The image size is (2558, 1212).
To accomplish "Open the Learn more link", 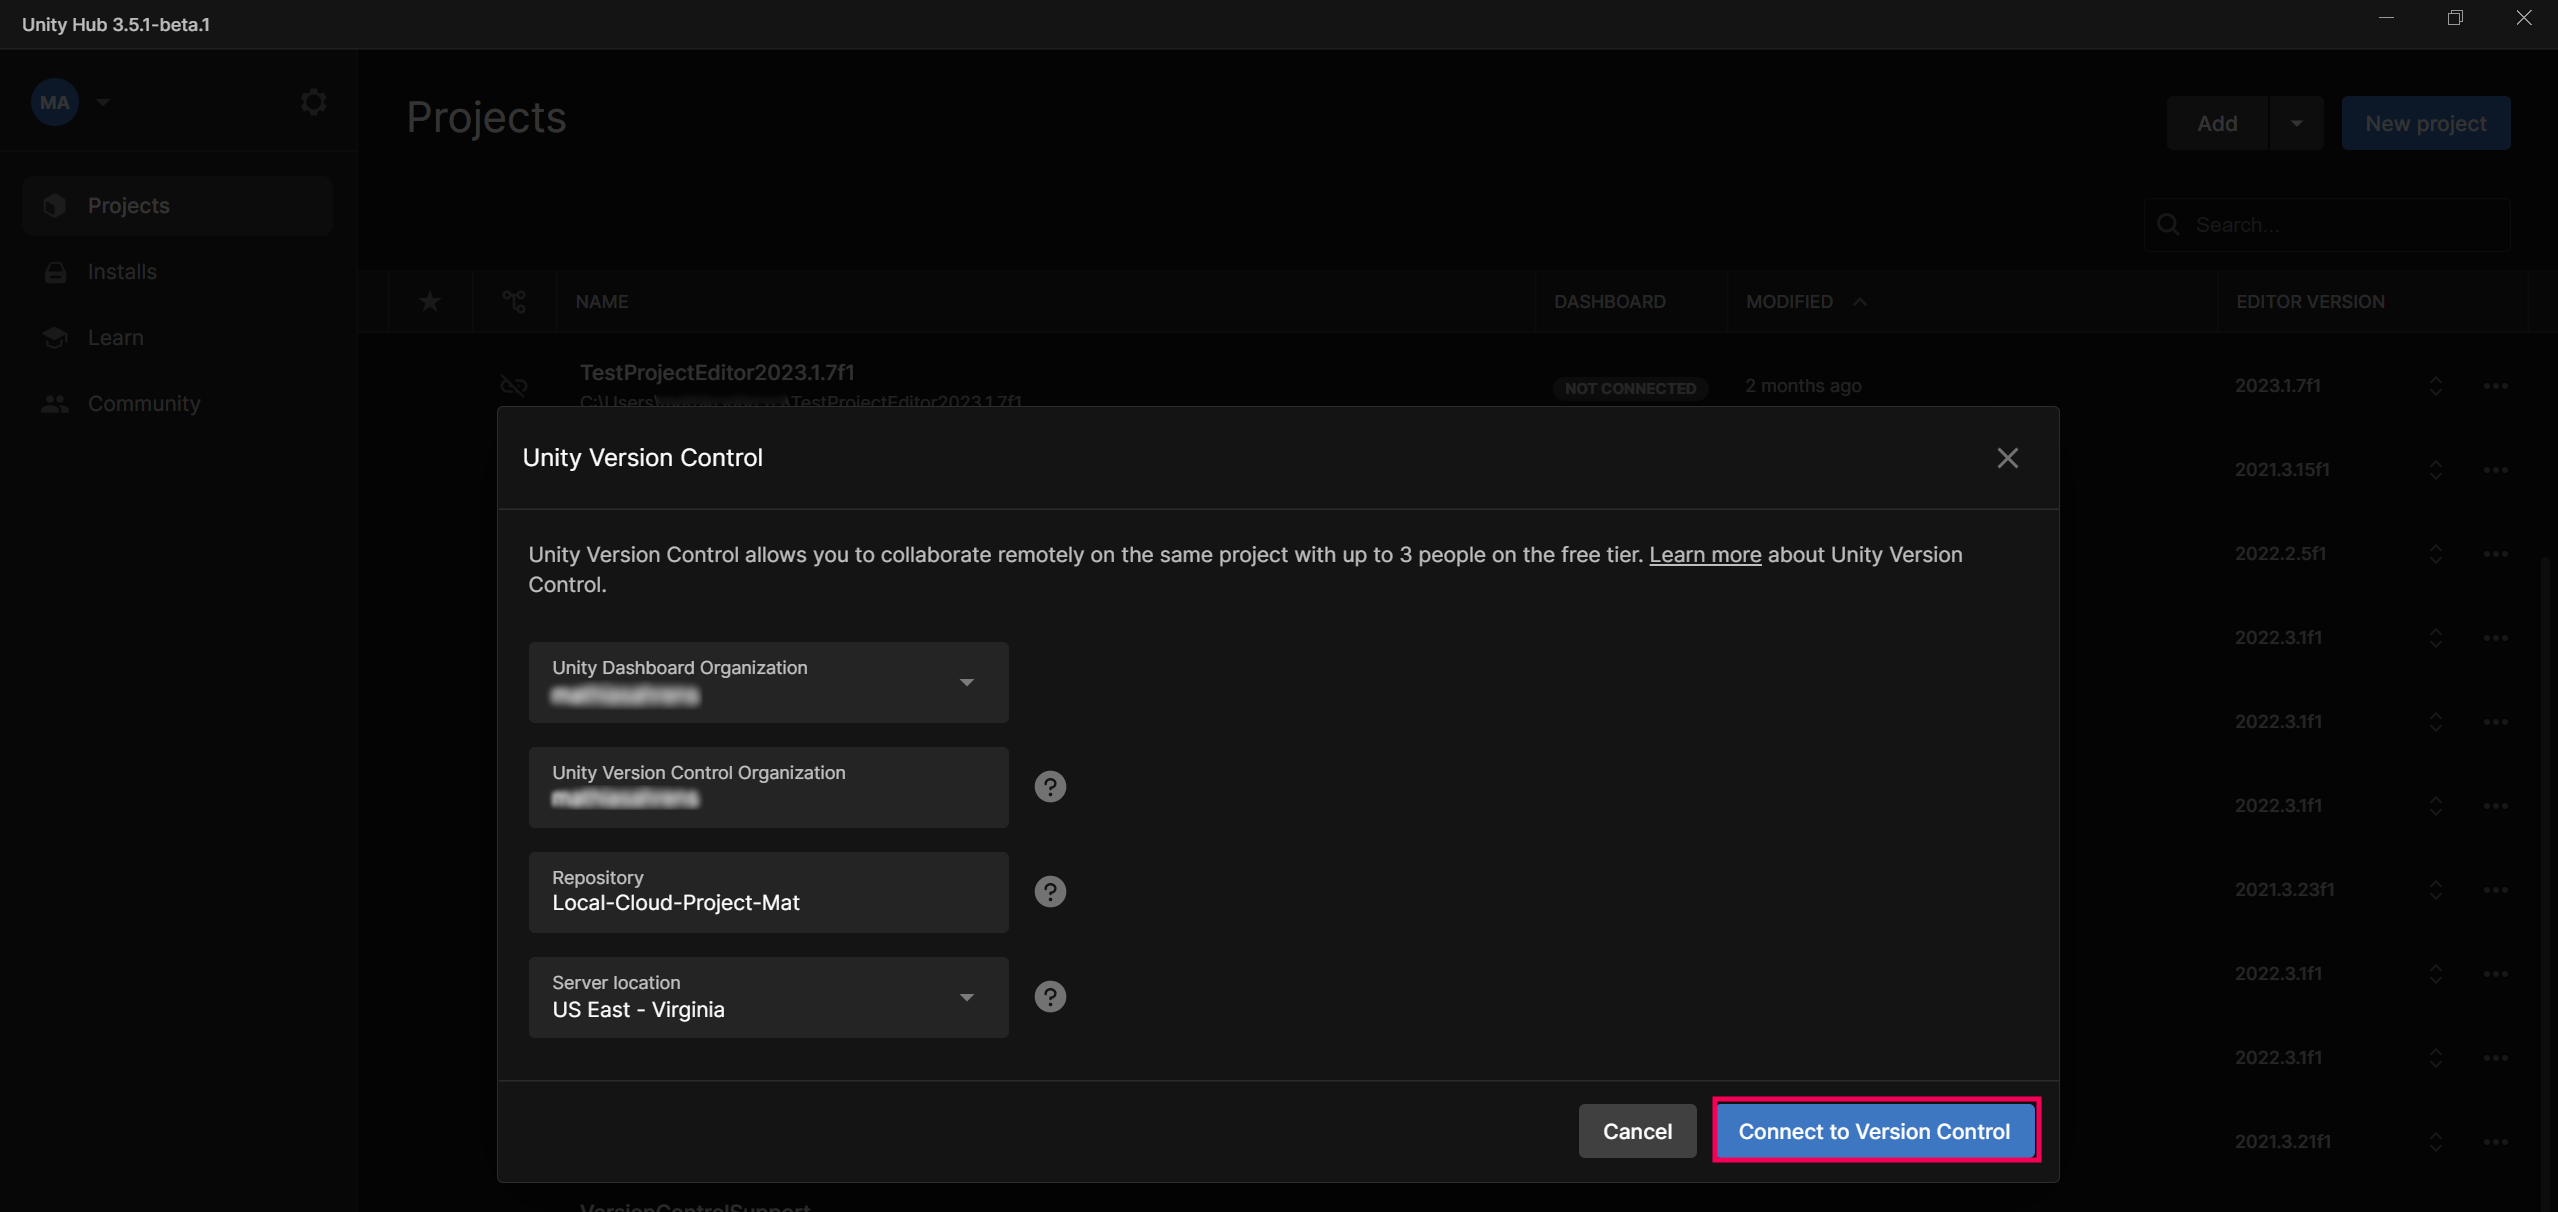I will (x=1704, y=554).
